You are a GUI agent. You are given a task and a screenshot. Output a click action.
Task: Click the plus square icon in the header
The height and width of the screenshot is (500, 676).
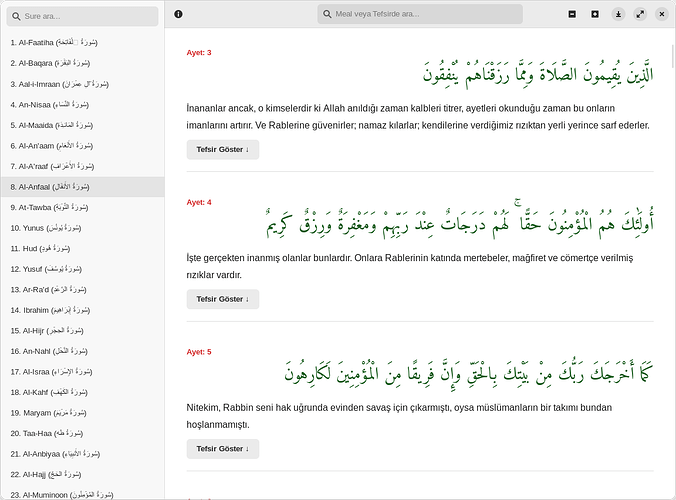[x=595, y=14]
